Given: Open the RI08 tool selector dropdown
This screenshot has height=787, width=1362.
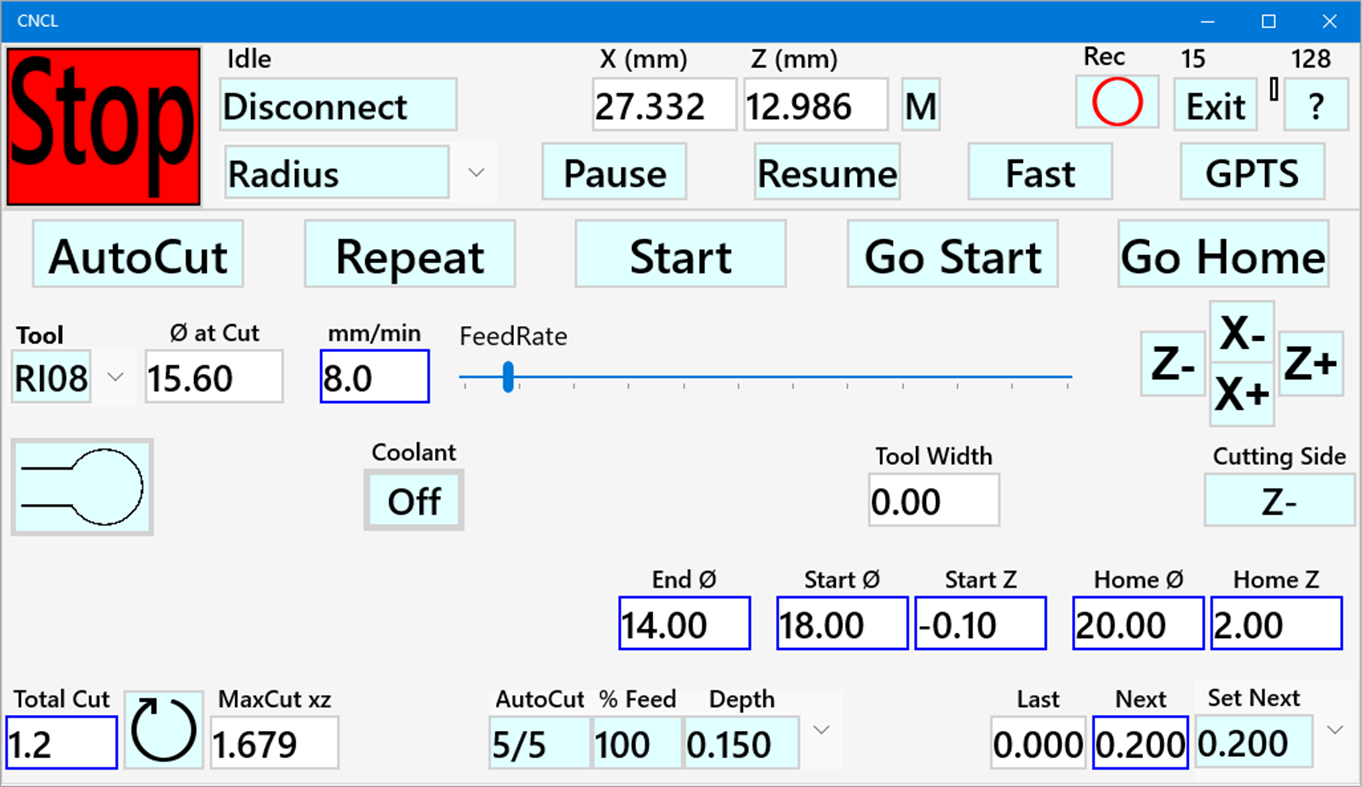Looking at the screenshot, I should pyautogui.click(x=114, y=377).
